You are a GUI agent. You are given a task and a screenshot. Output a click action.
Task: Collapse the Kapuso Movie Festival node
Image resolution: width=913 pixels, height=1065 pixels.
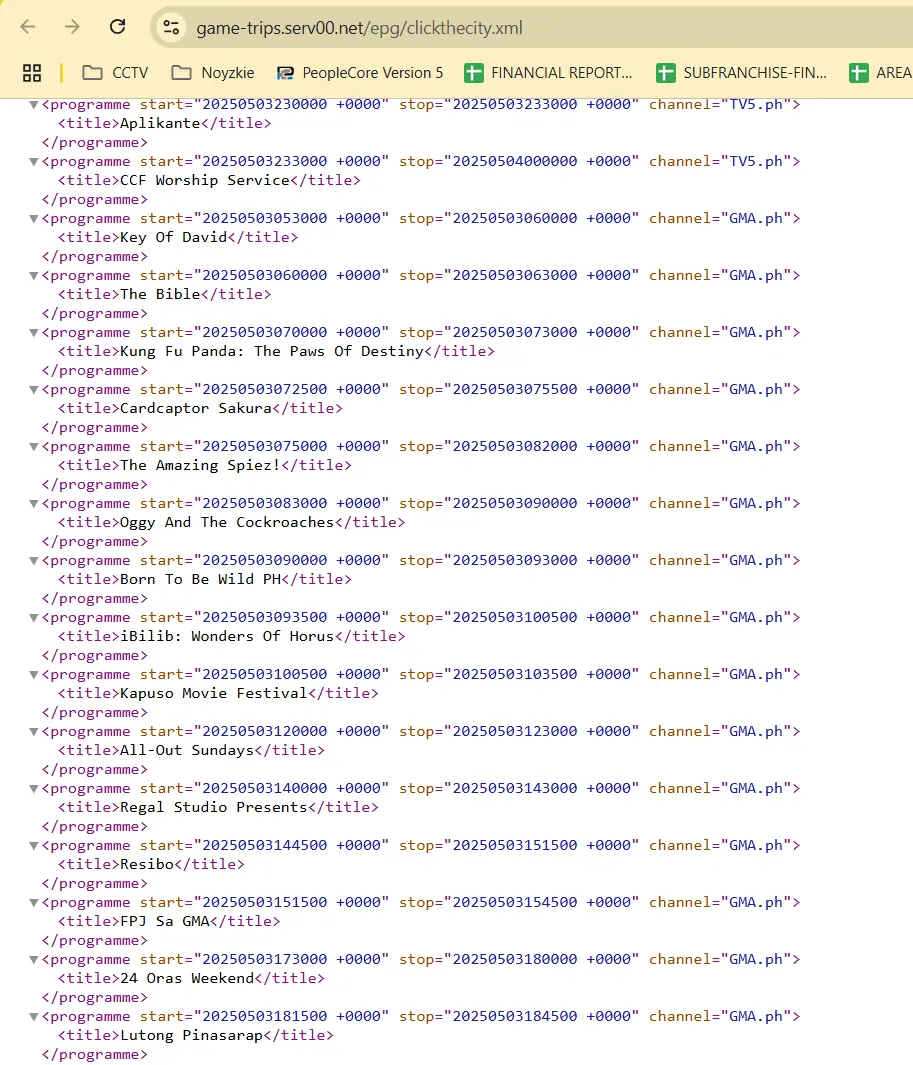tap(33, 676)
